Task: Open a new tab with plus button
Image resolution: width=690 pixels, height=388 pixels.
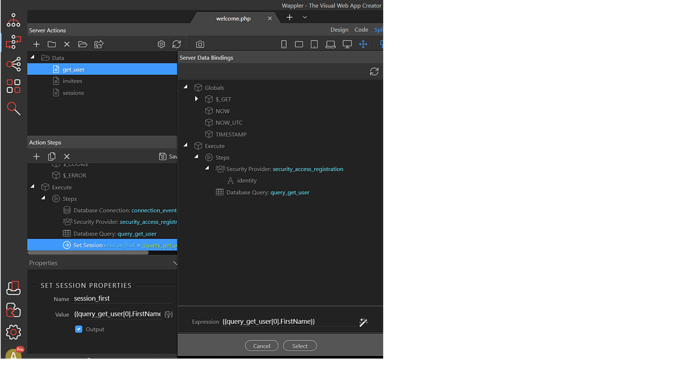Action: [x=290, y=18]
